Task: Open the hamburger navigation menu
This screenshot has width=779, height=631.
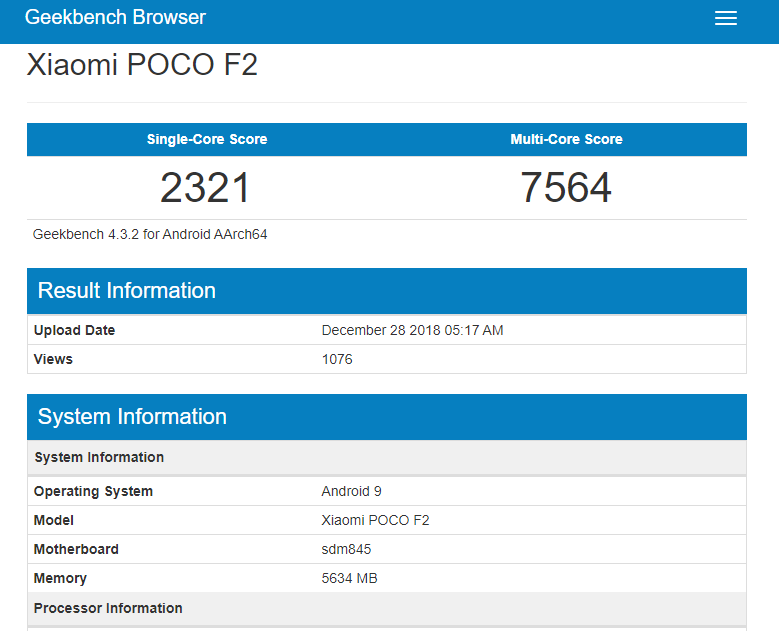Action: pos(725,18)
